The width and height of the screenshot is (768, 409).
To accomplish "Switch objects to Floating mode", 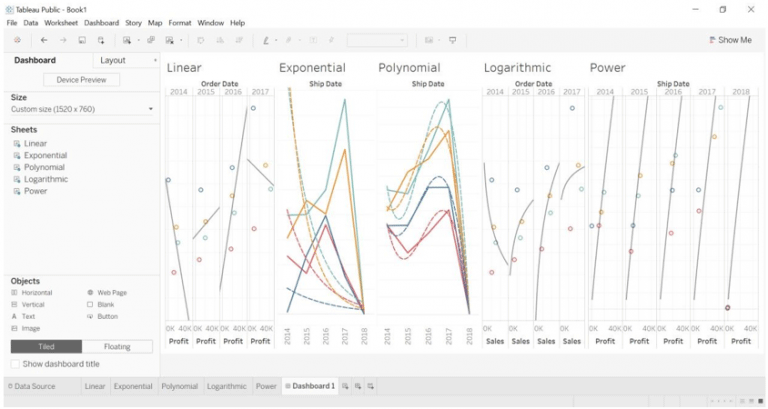I will pos(117,346).
